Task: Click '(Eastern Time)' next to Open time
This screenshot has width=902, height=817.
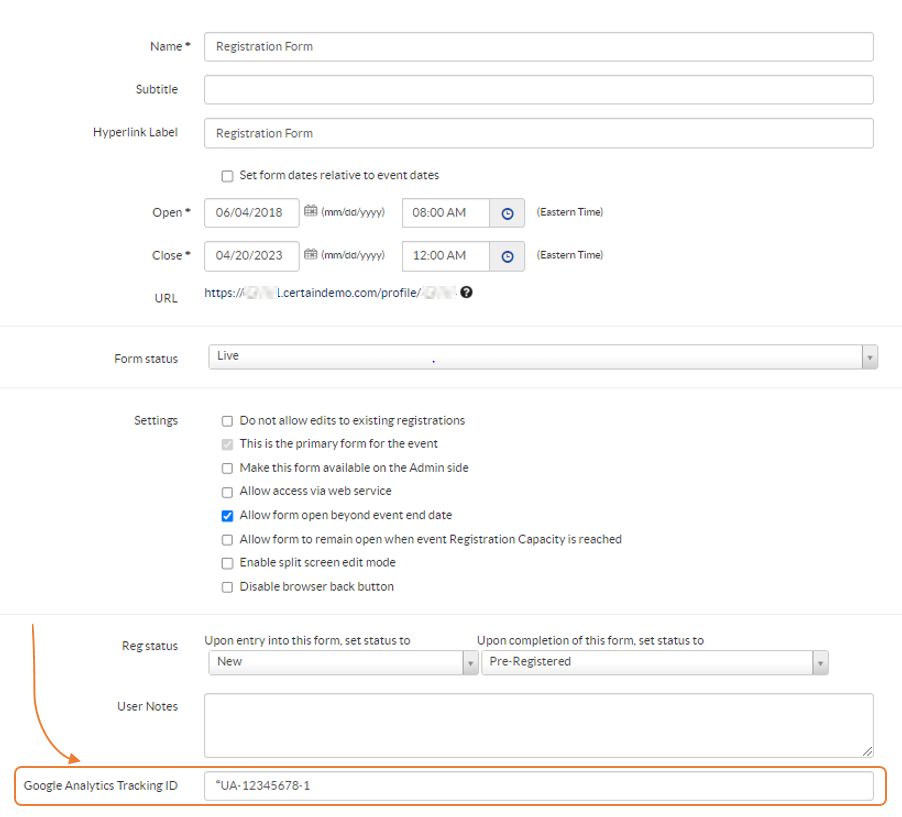Action: pos(570,212)
